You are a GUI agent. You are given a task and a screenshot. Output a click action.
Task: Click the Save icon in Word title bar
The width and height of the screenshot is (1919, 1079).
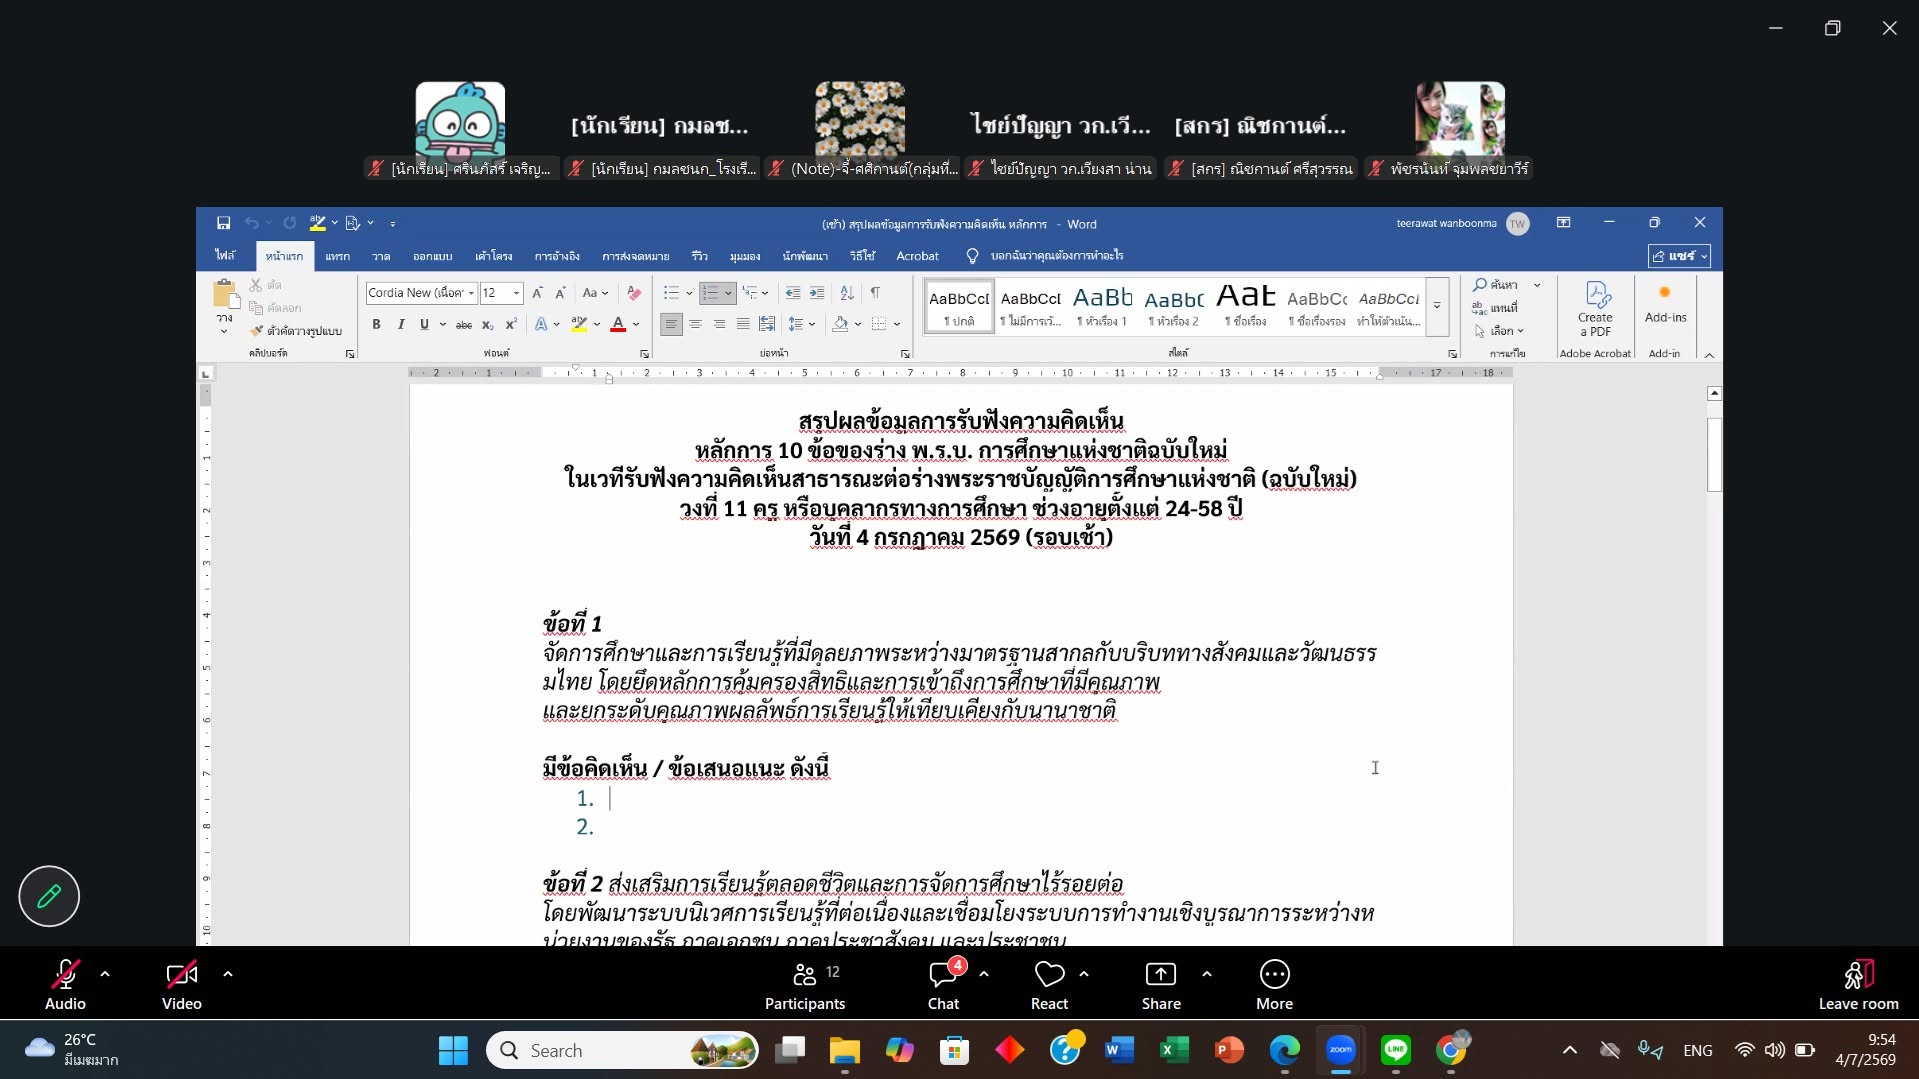coord(223,223)
